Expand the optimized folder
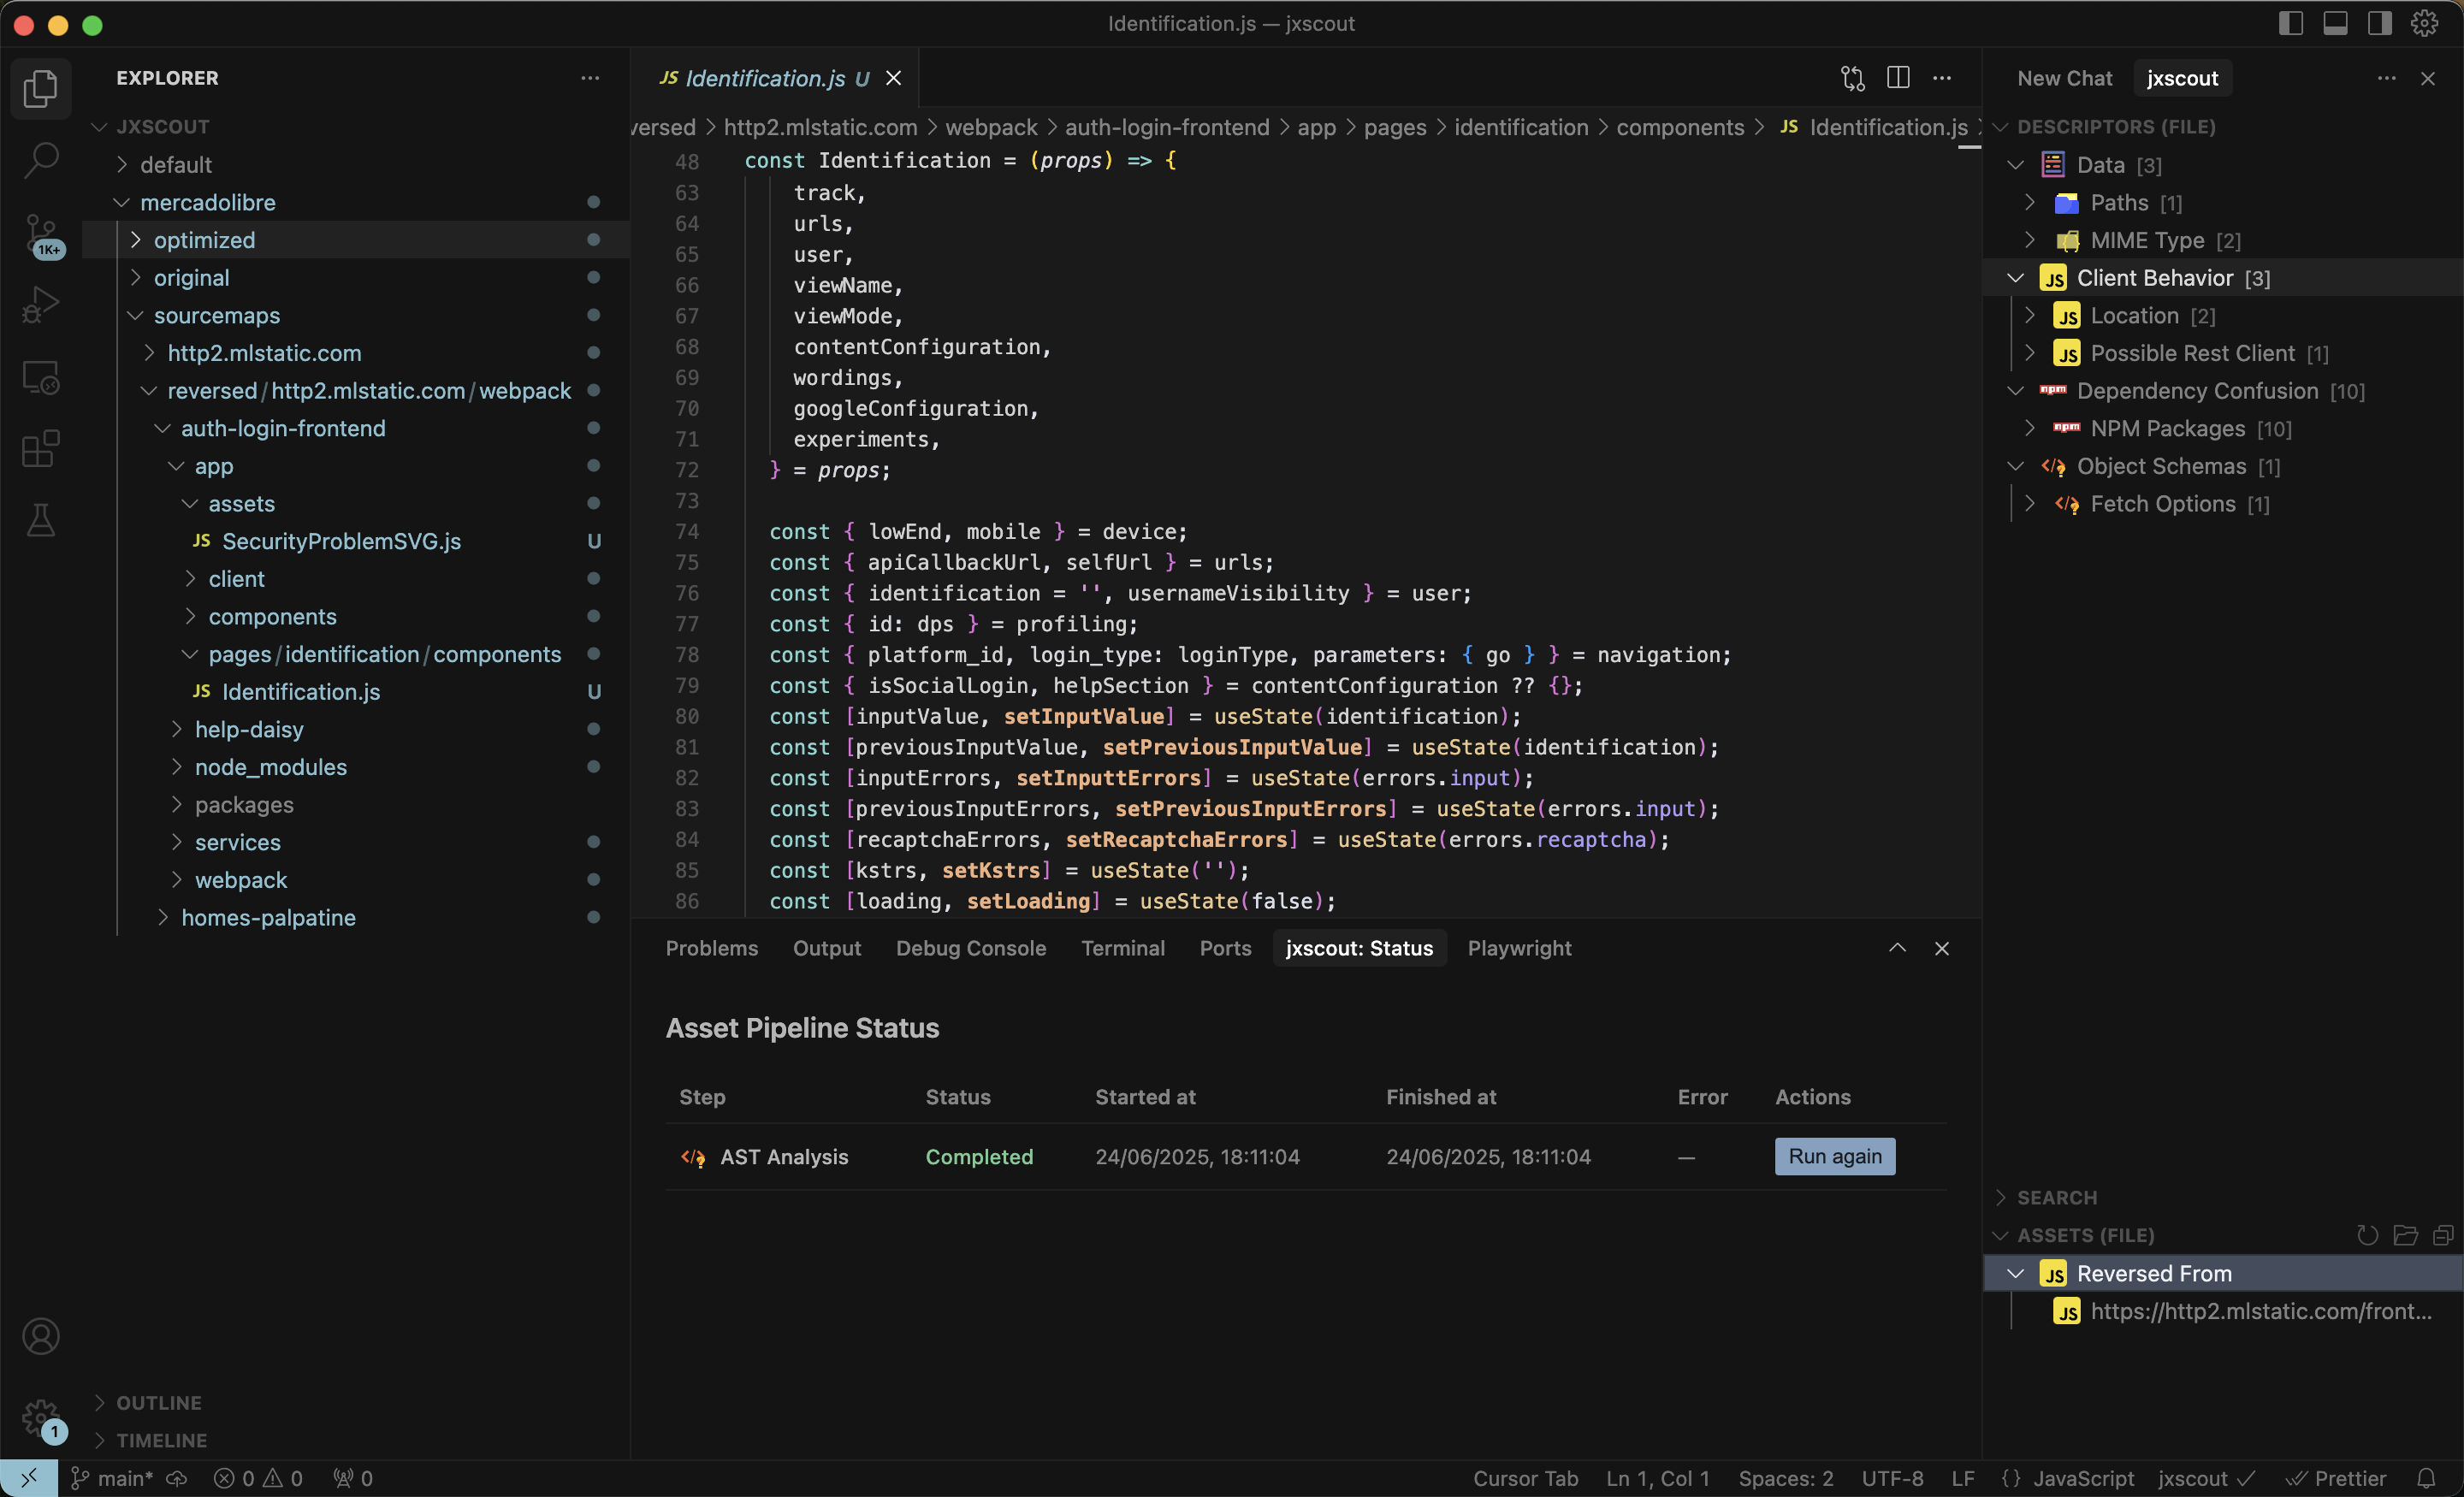 click(356, 240)
